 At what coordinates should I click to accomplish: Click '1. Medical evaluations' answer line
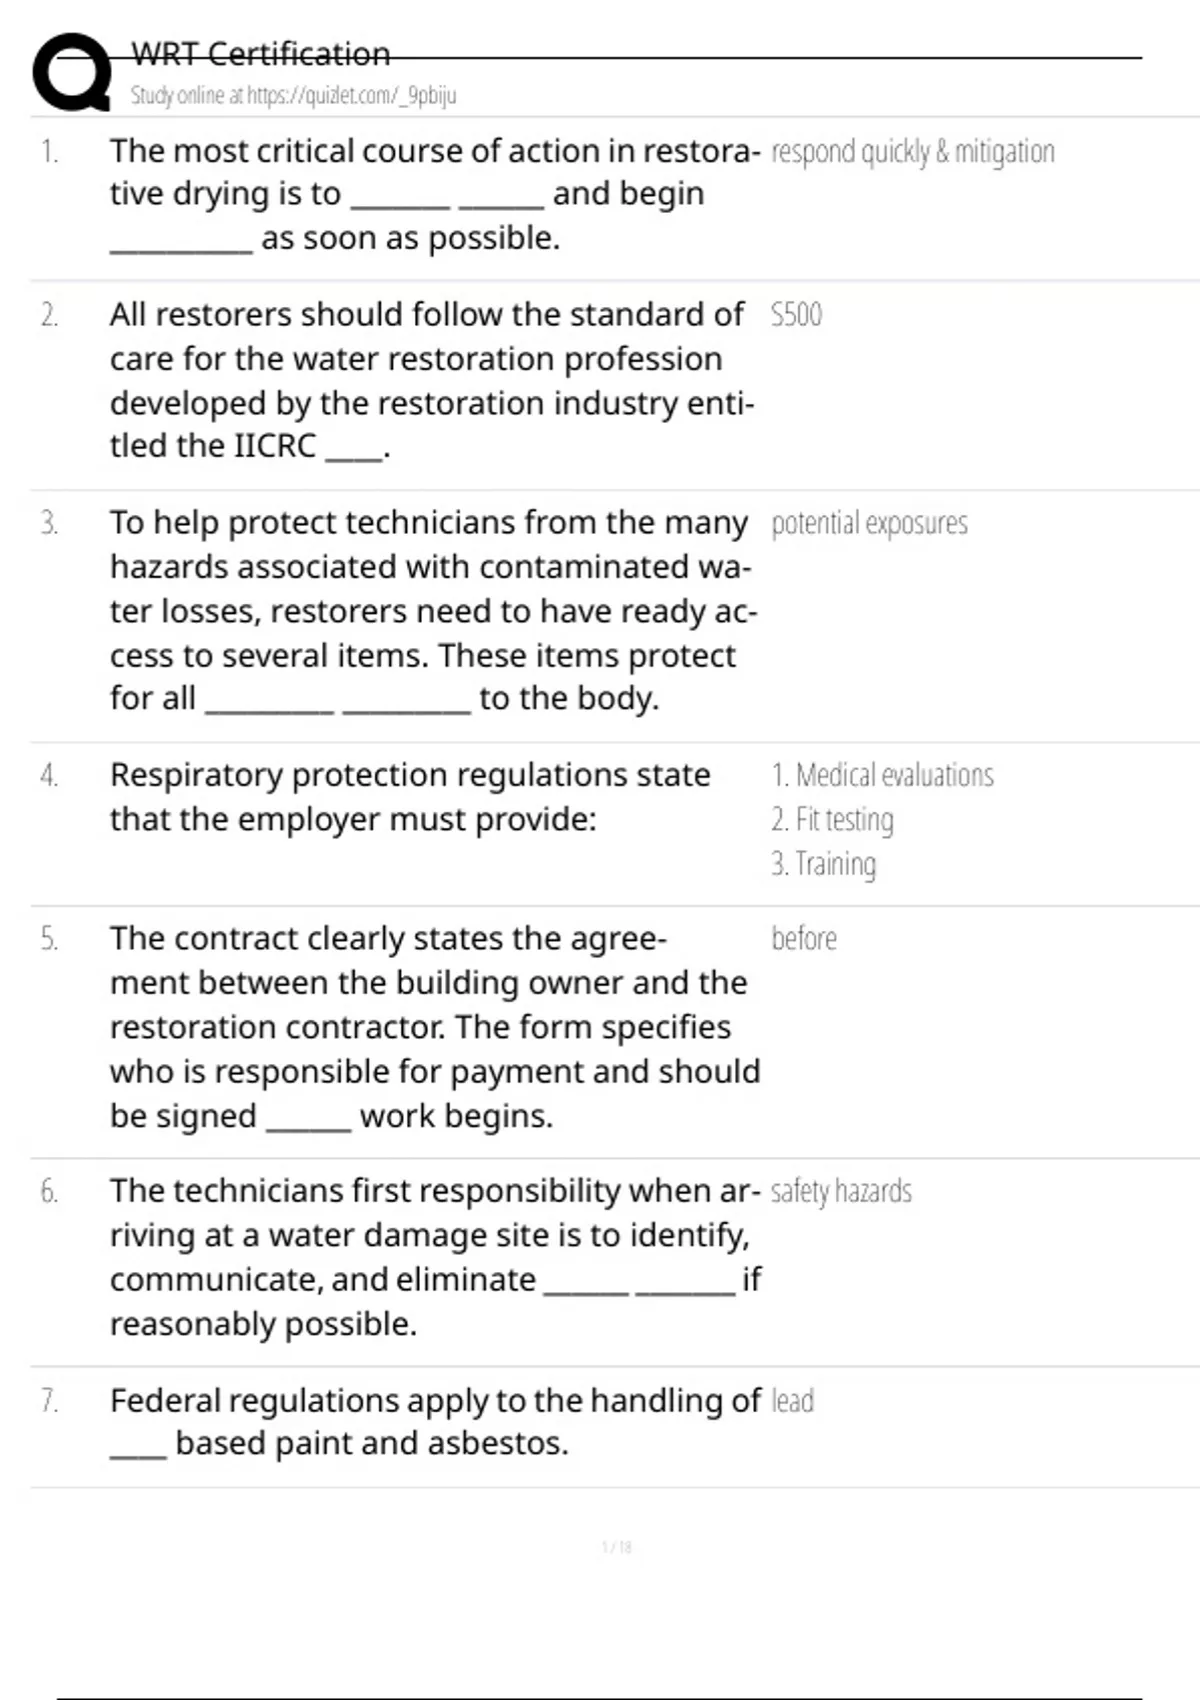(x=882, y=775)
